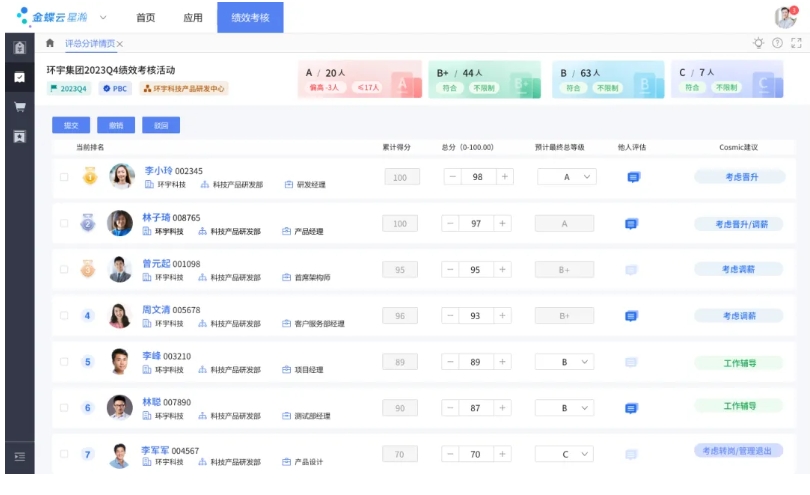Image resolution: width=810 pixels, height=495 pixels.
Task: Open the organization building icon in sidebar
Action: point(20,48)
